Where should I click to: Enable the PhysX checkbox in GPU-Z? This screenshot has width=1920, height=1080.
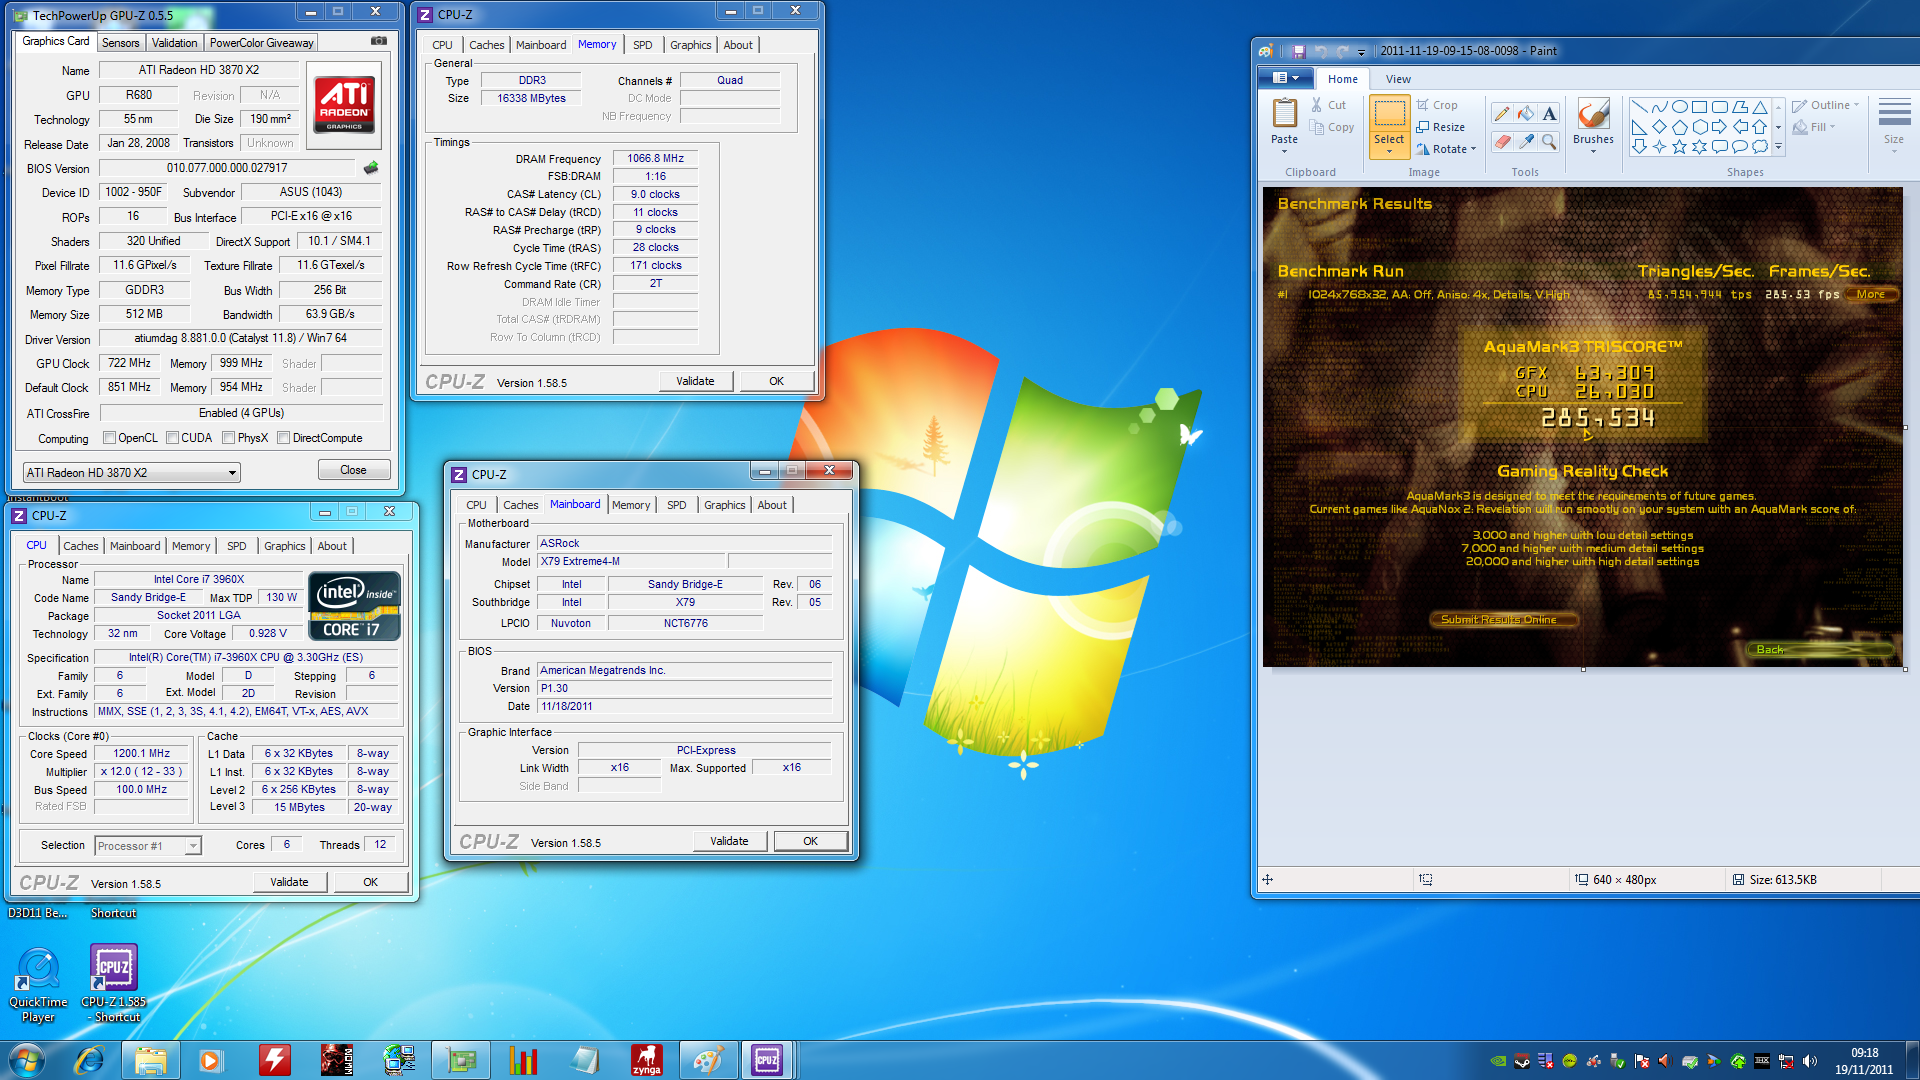[x=229, y=438]
